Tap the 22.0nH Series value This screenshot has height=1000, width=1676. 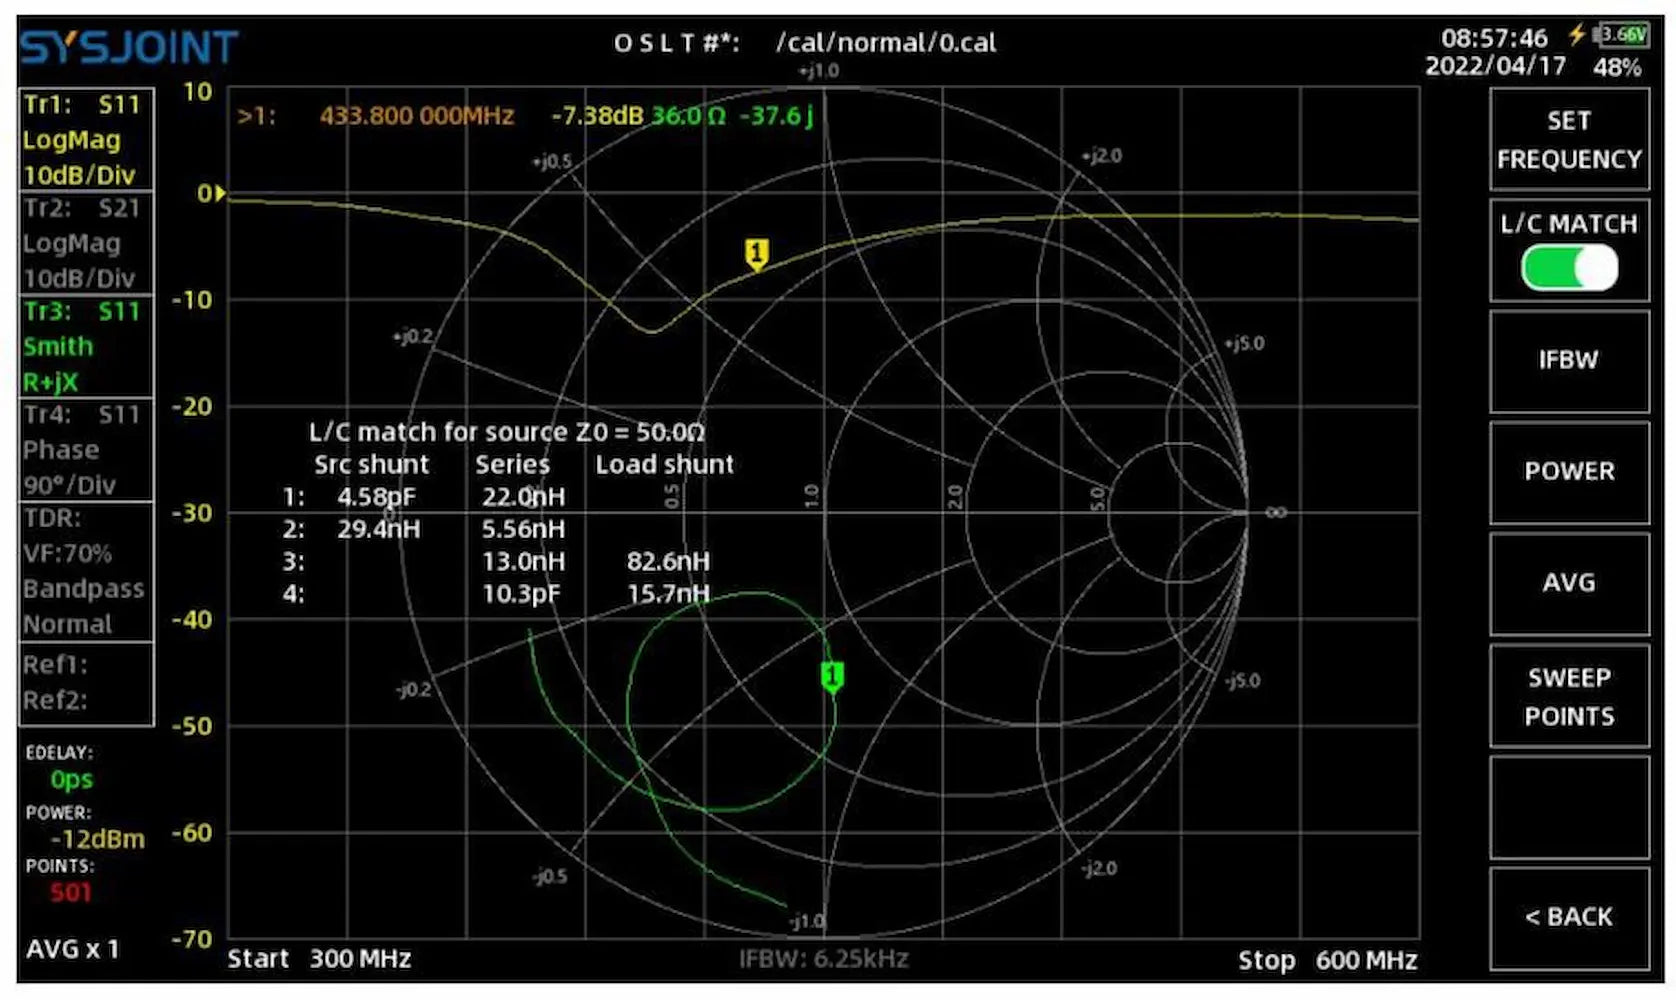(523, 497)
